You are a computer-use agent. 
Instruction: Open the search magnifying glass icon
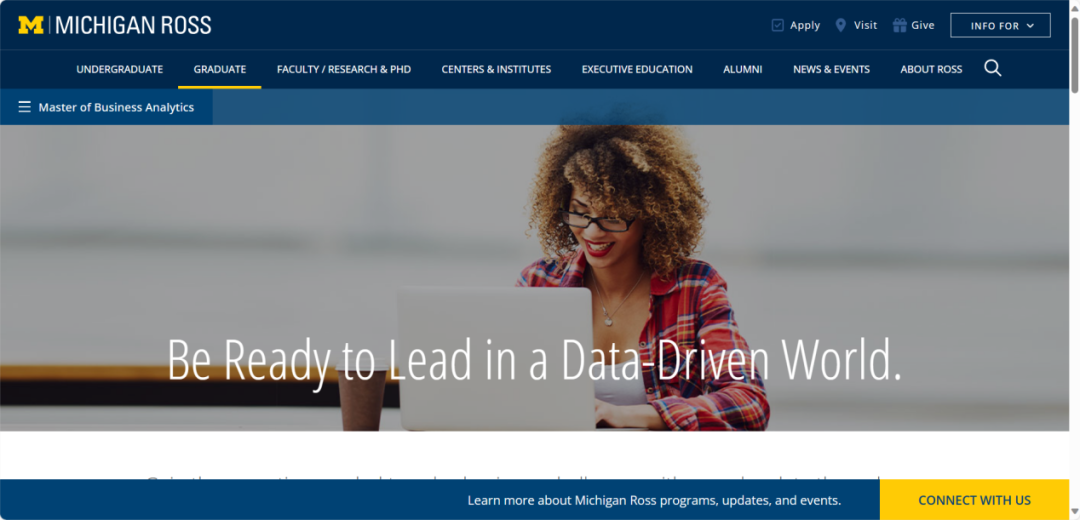(x=993, y=68)
